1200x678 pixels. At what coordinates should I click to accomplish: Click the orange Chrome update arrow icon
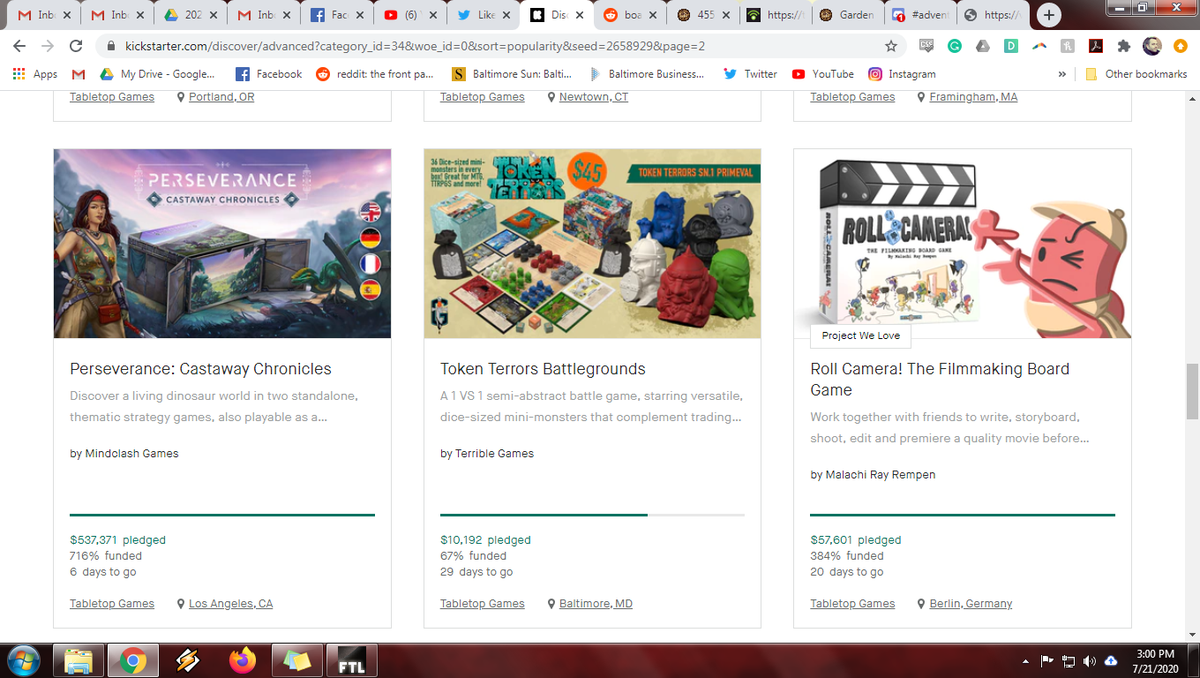(x=1180, y=46)
